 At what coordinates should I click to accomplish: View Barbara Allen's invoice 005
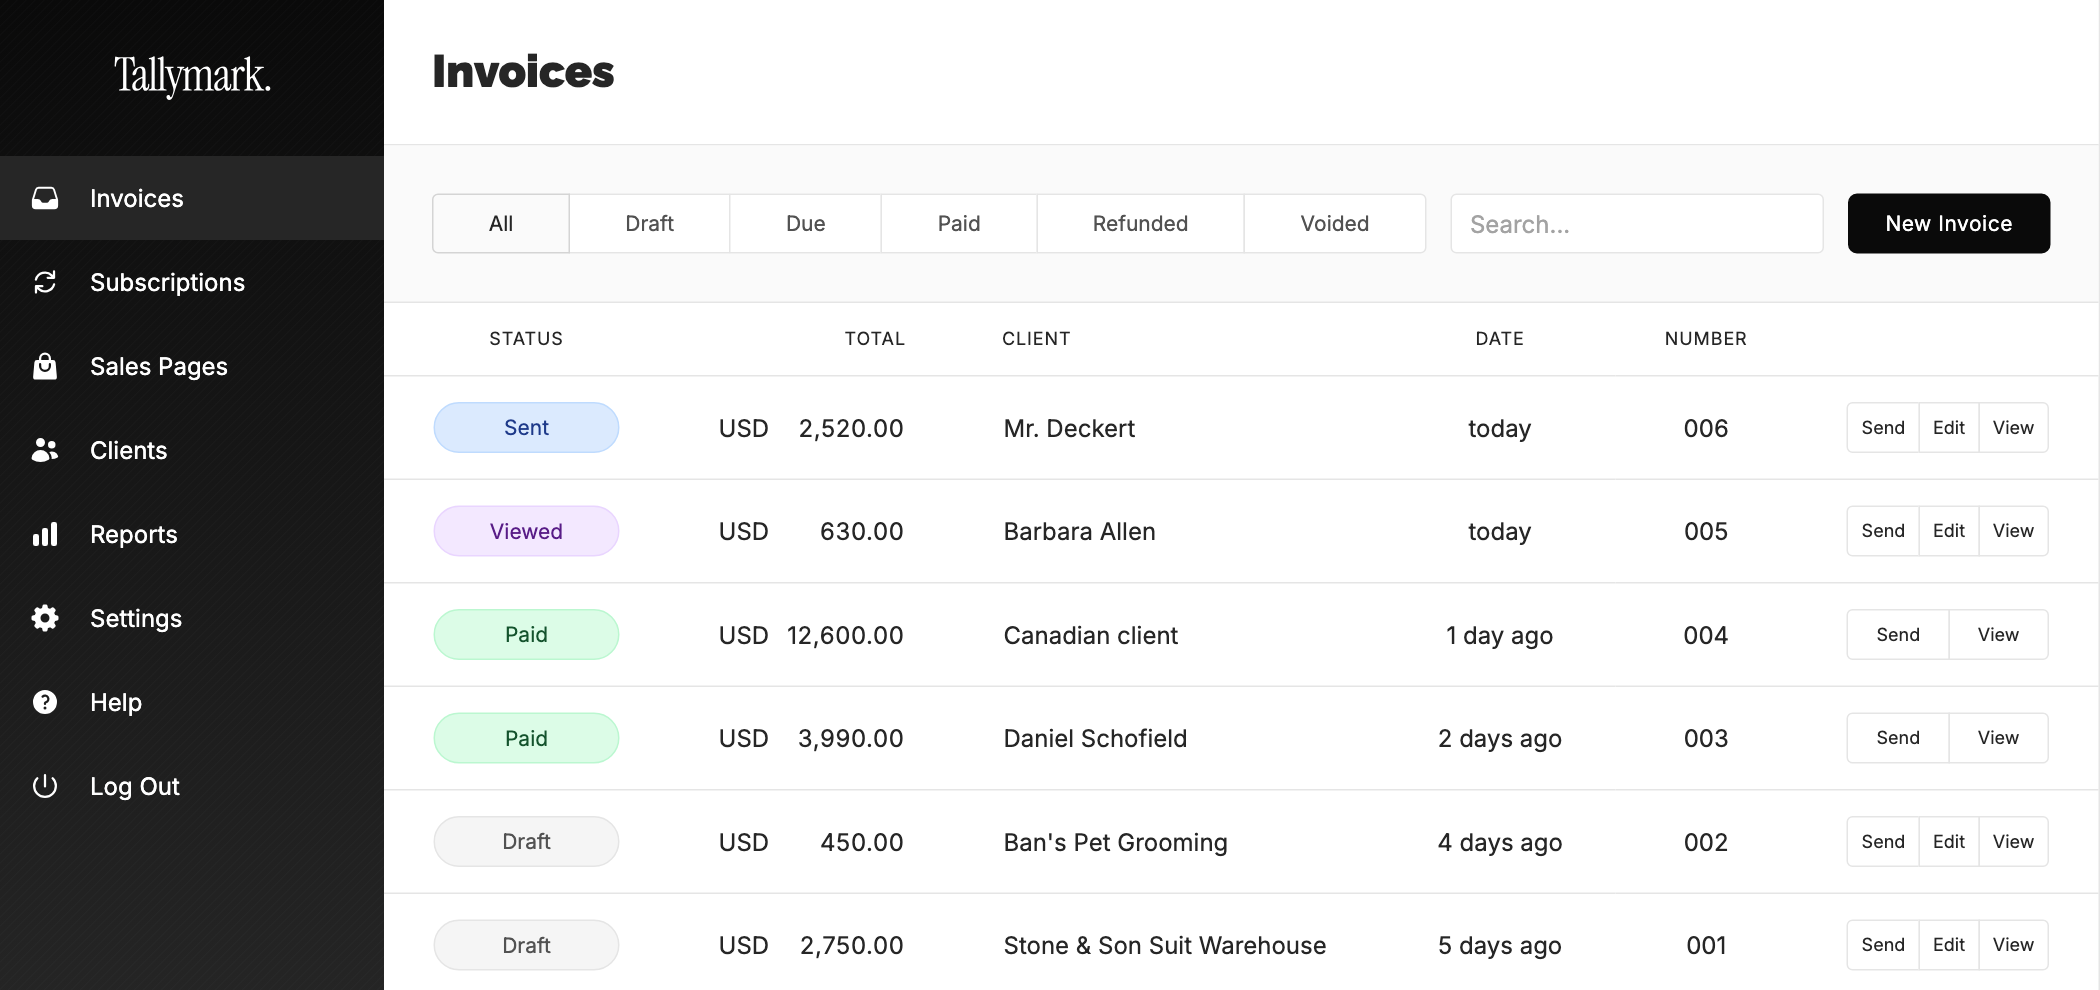coord(2013,531)
